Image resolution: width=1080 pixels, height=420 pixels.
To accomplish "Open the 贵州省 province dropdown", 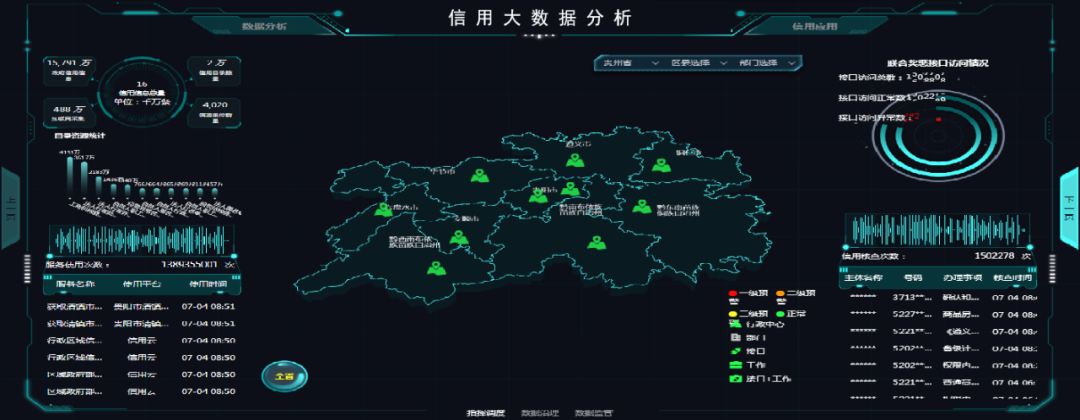I will (631, 63).
